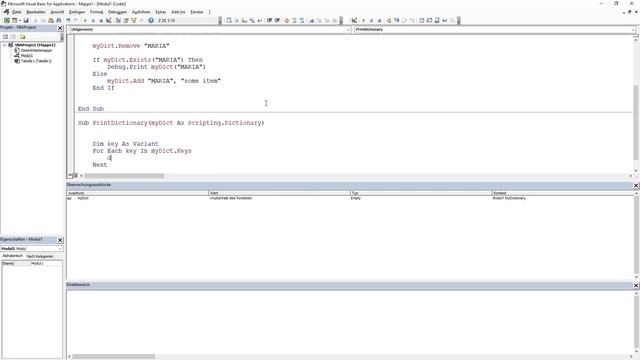The image size is (640, 360).
Task: Click the View Microsoft Excel icon
Action: [x=7, y=20]
